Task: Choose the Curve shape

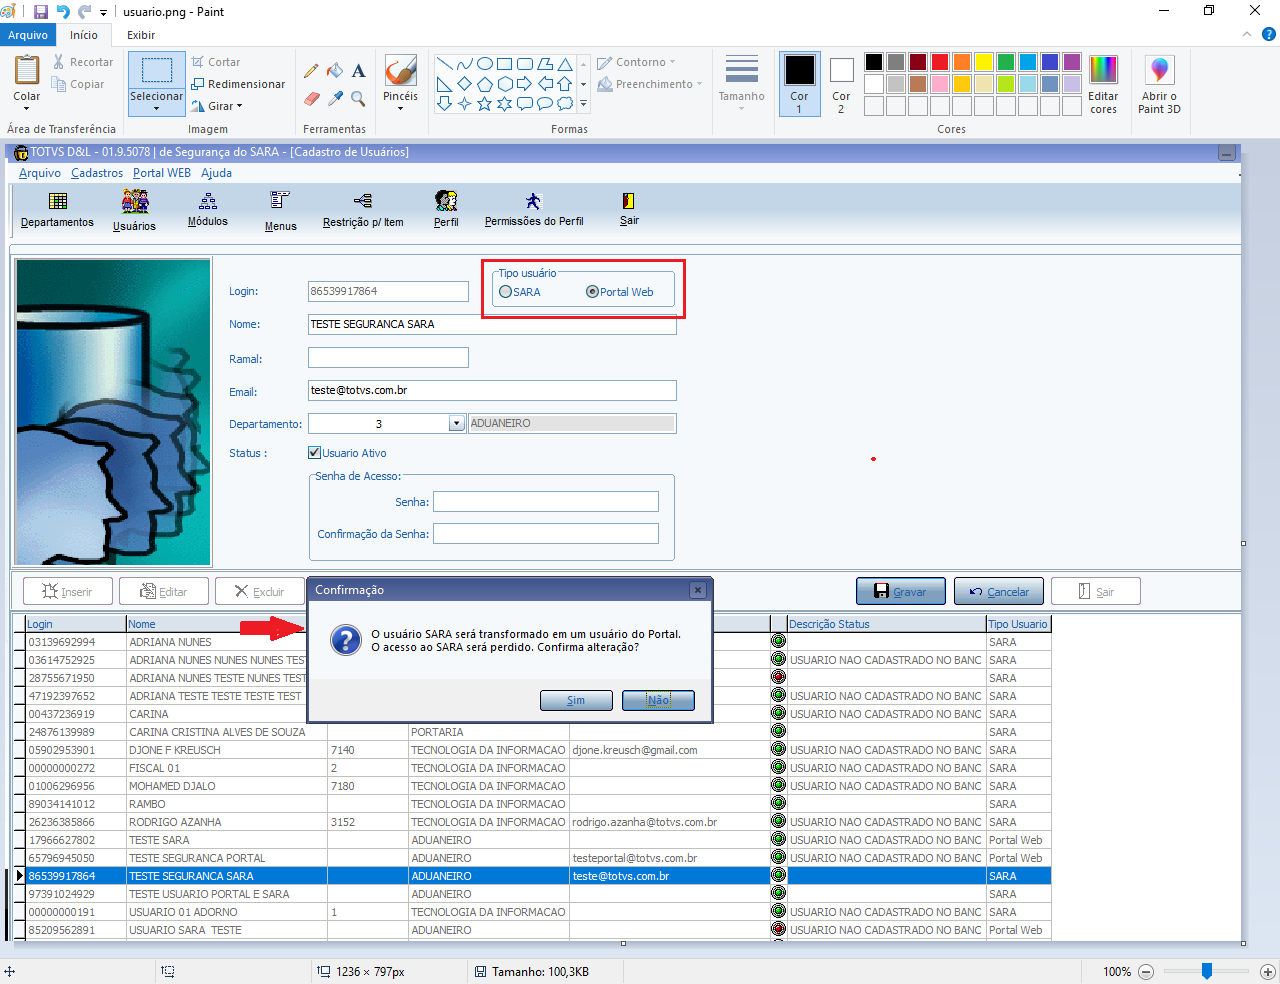Action: 465,64
